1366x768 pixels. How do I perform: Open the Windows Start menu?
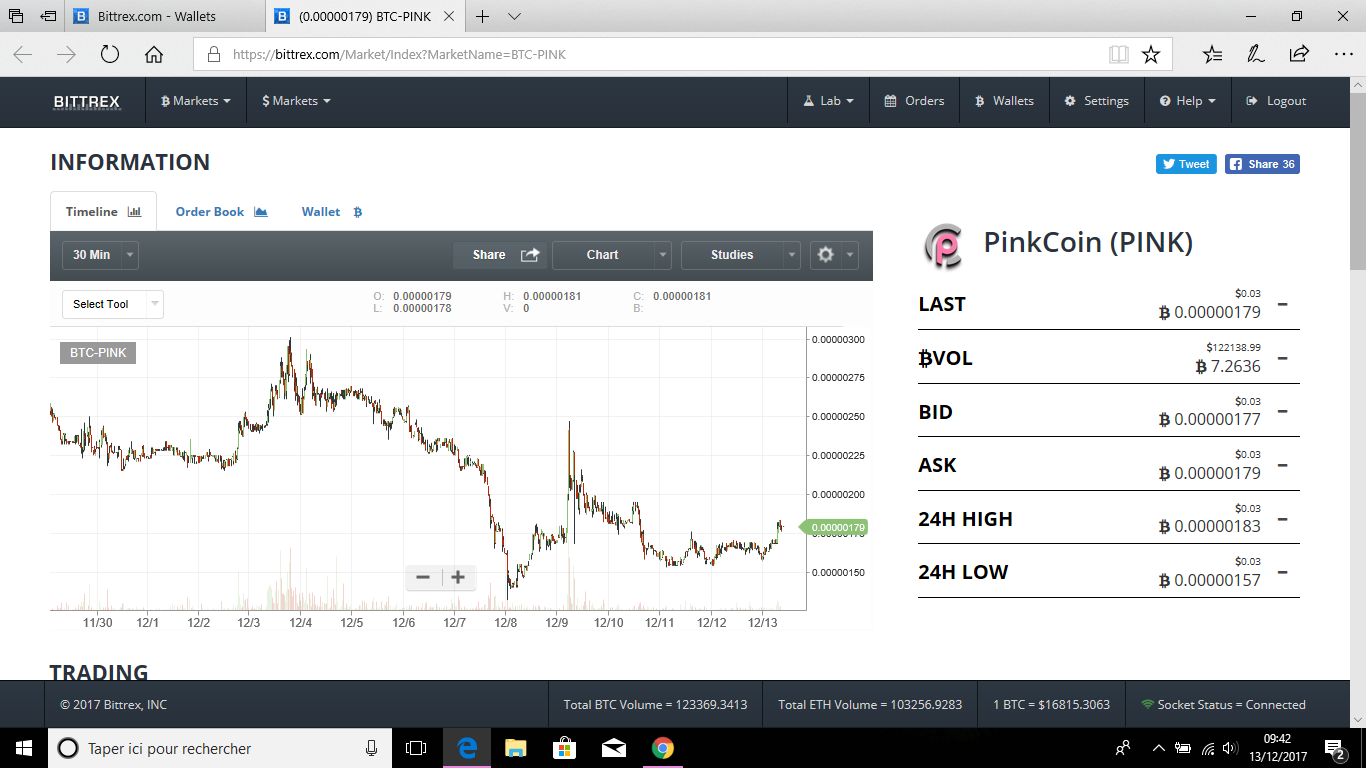click(x=24, y=748)
